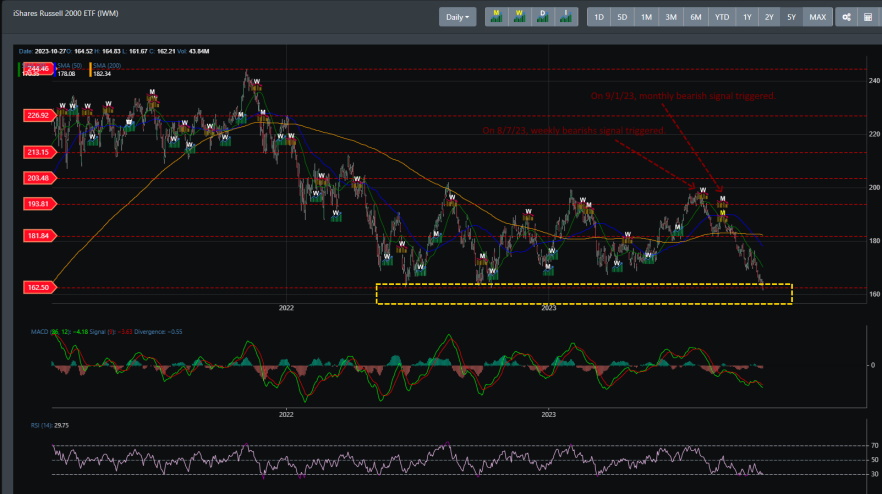The image size is (882, 494).
Task: Select the 1D time range
Action: click(x=599, y=17)
